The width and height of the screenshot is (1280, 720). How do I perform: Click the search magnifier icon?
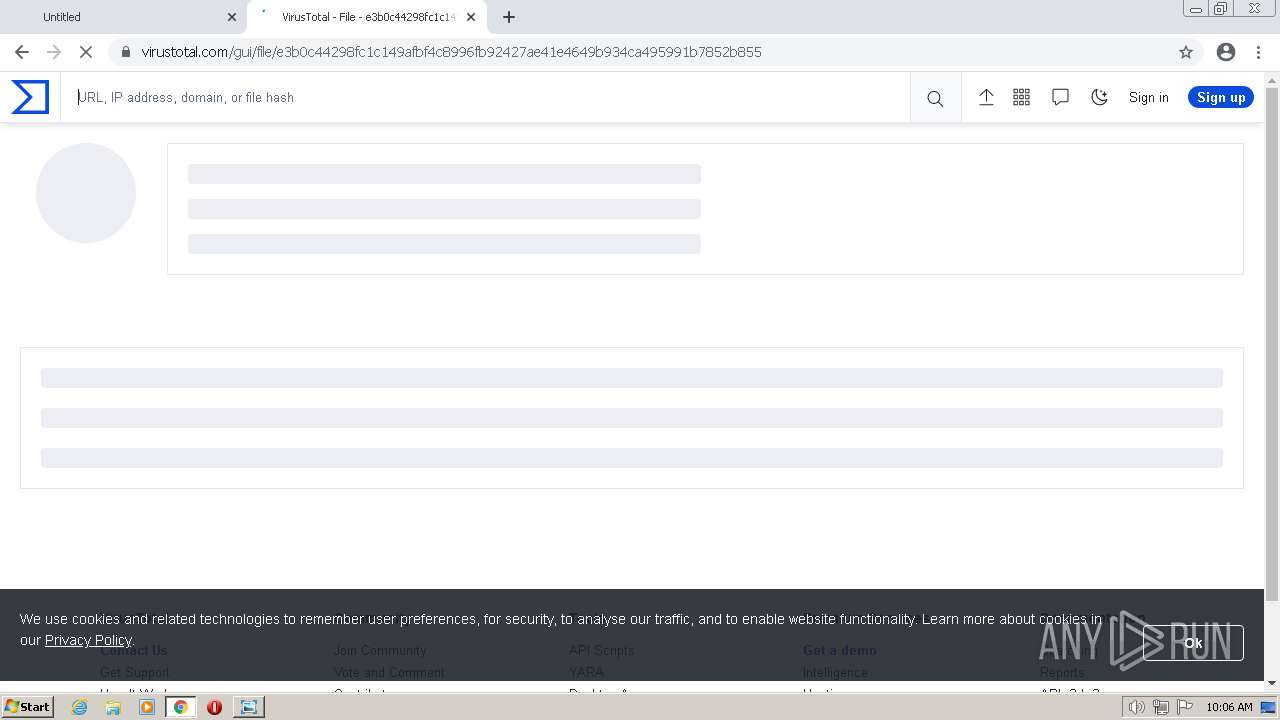[x=935, y=98]
